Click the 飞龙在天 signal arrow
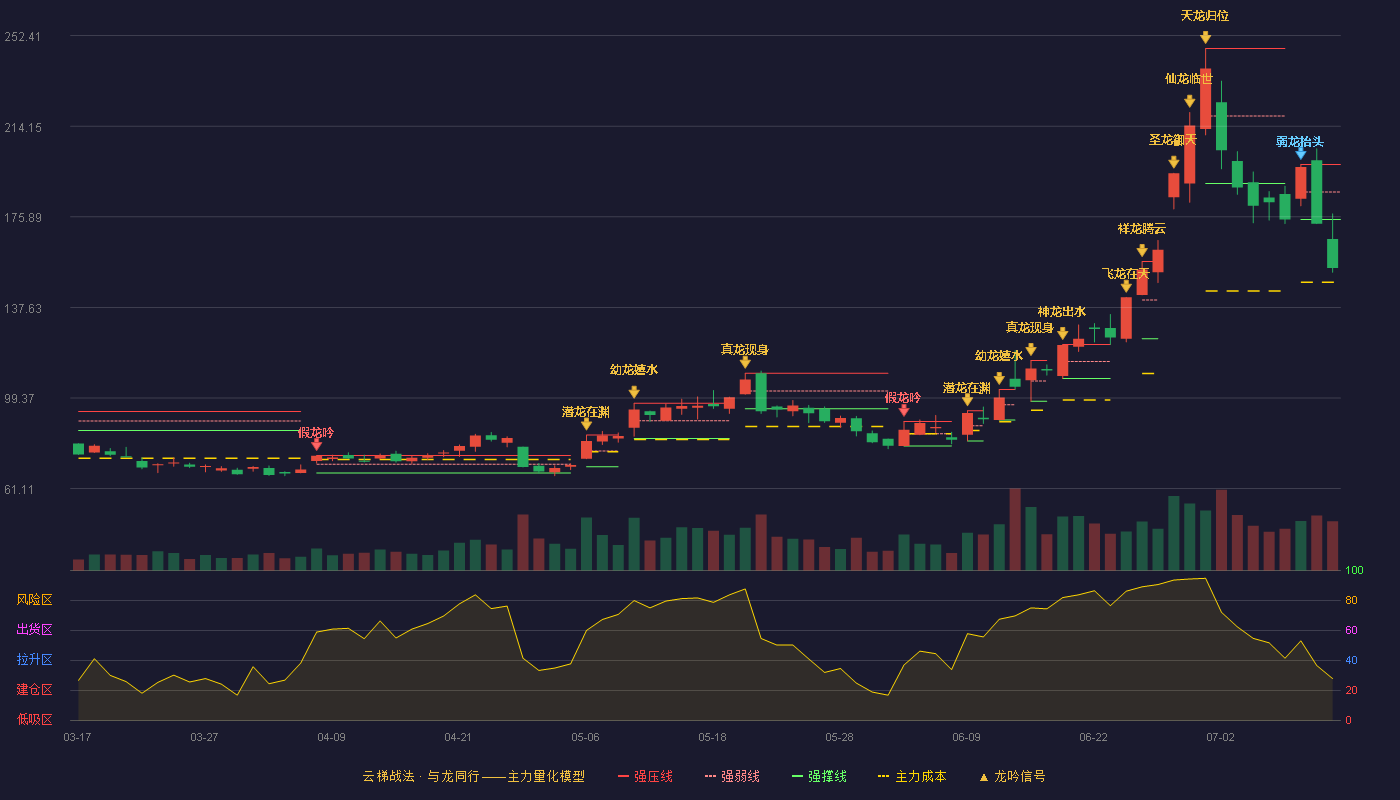 [x=1126, y=286]
